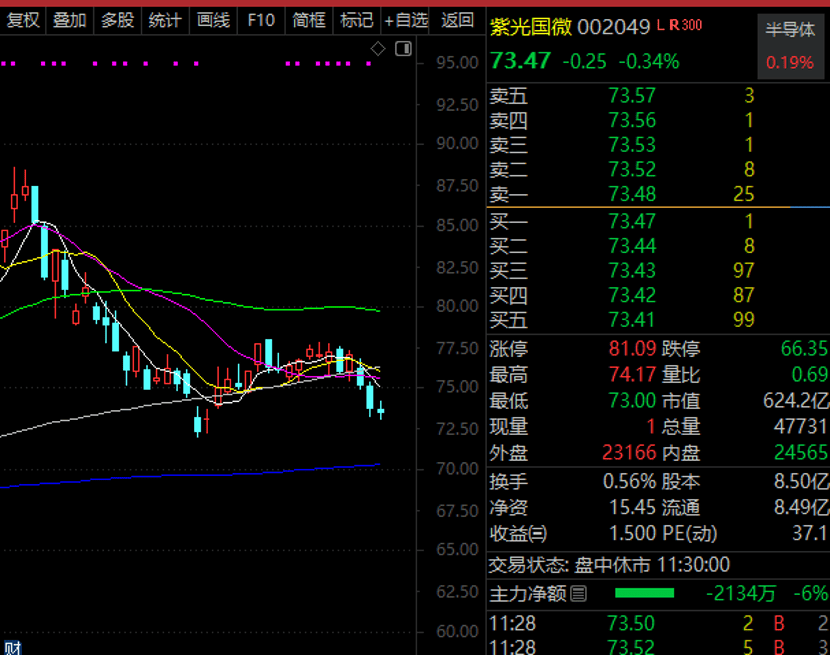Viewport: 830px width, 656px height.
Task: Toggle the side panel layout icon
Action: pyautogui.click(x=403, y=49)
